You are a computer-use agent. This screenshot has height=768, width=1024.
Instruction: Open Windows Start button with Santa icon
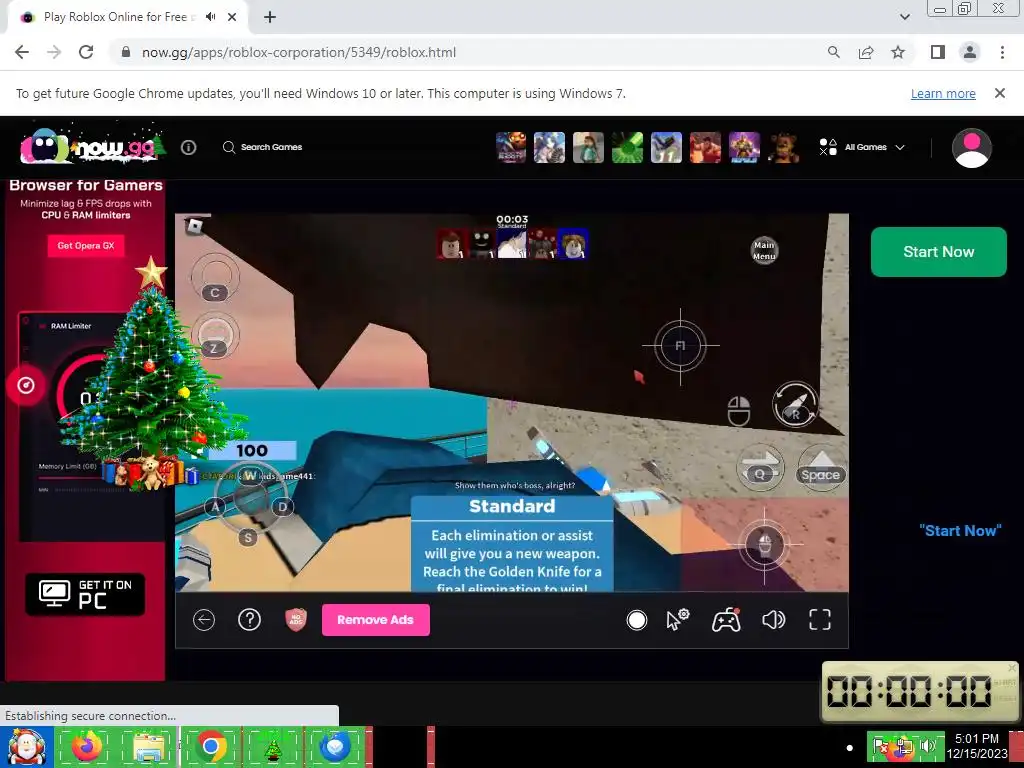pyautogui.click(x=27, y=747)
